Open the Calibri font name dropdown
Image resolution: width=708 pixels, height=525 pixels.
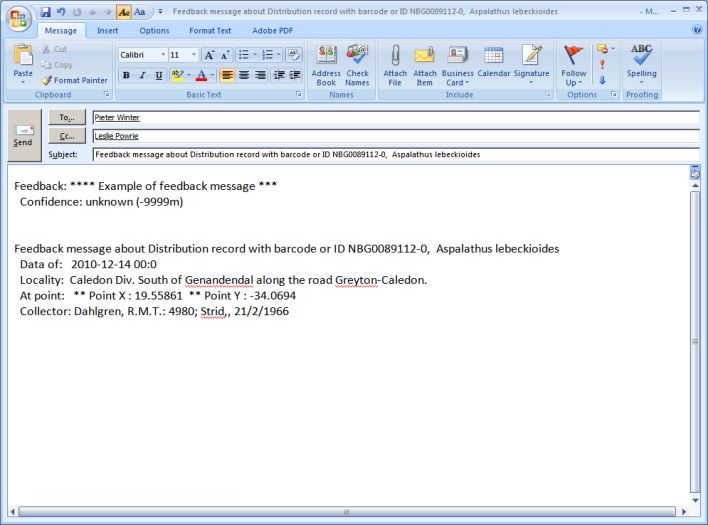tap(163, 55)
